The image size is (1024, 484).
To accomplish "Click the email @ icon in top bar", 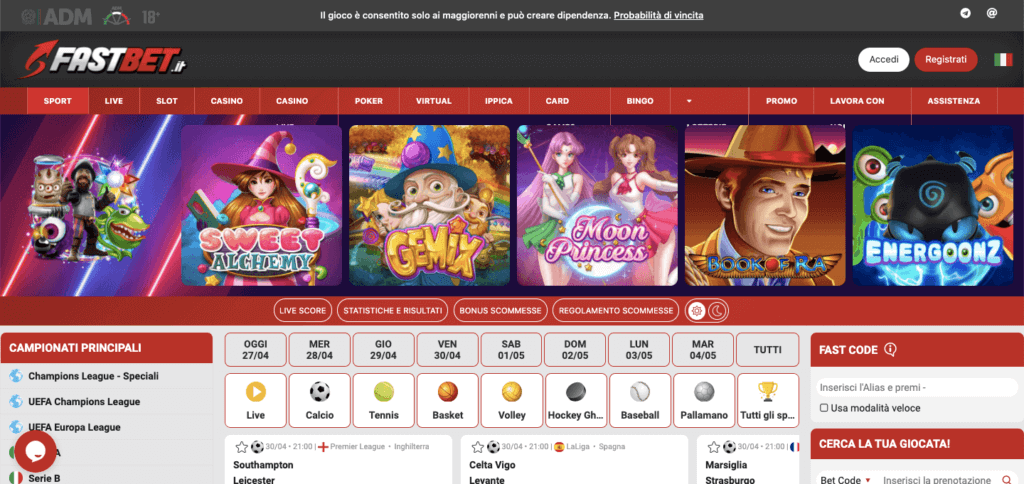I will 991,13.
